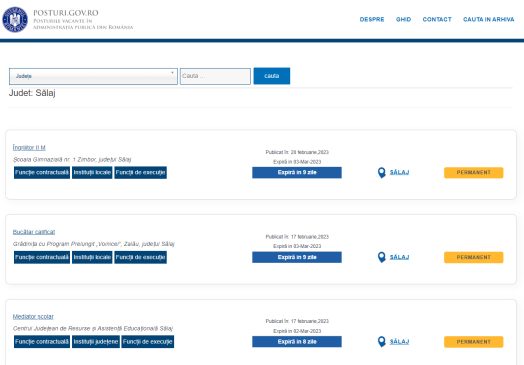
Task: Click PERMANENT badge in Mediator școlar card
Action: pyautogui.click(x=474, y=342)
